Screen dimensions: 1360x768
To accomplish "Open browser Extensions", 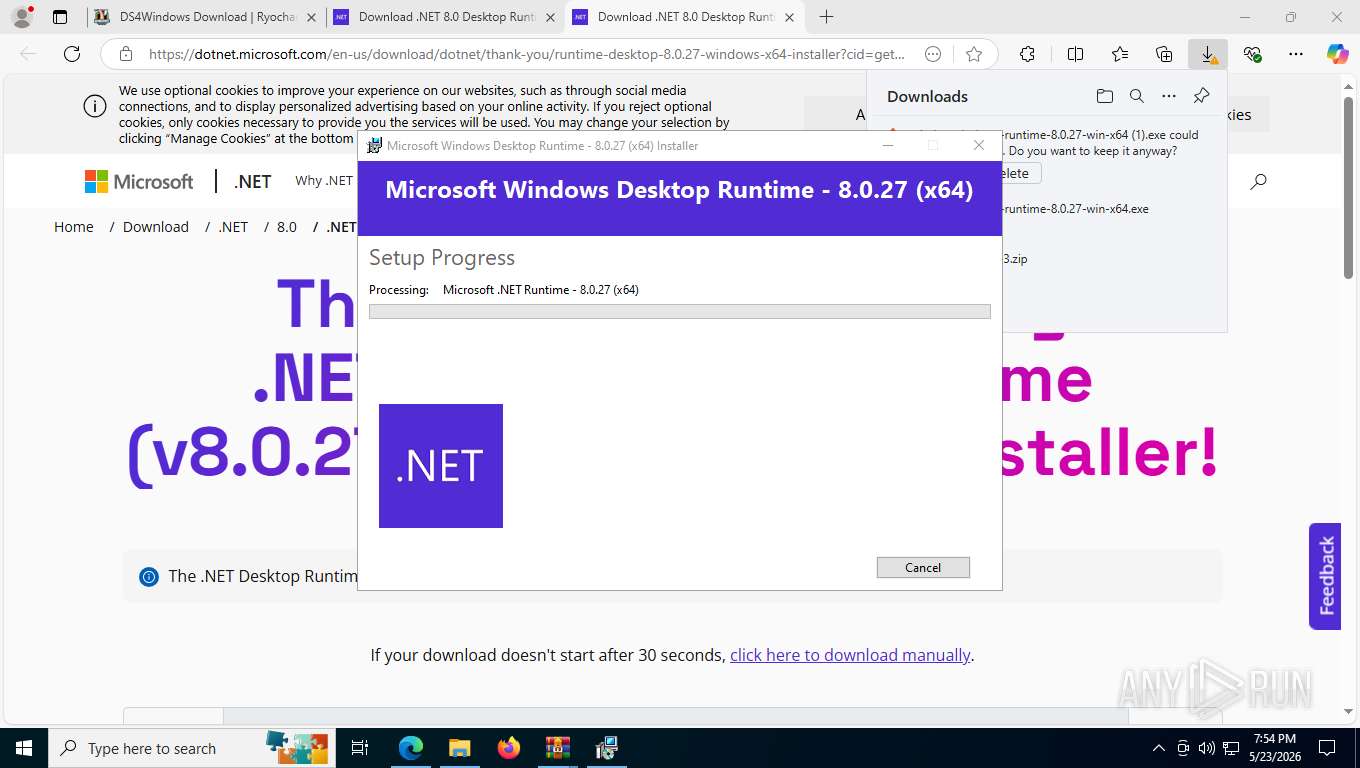I will click(1027, 54).
